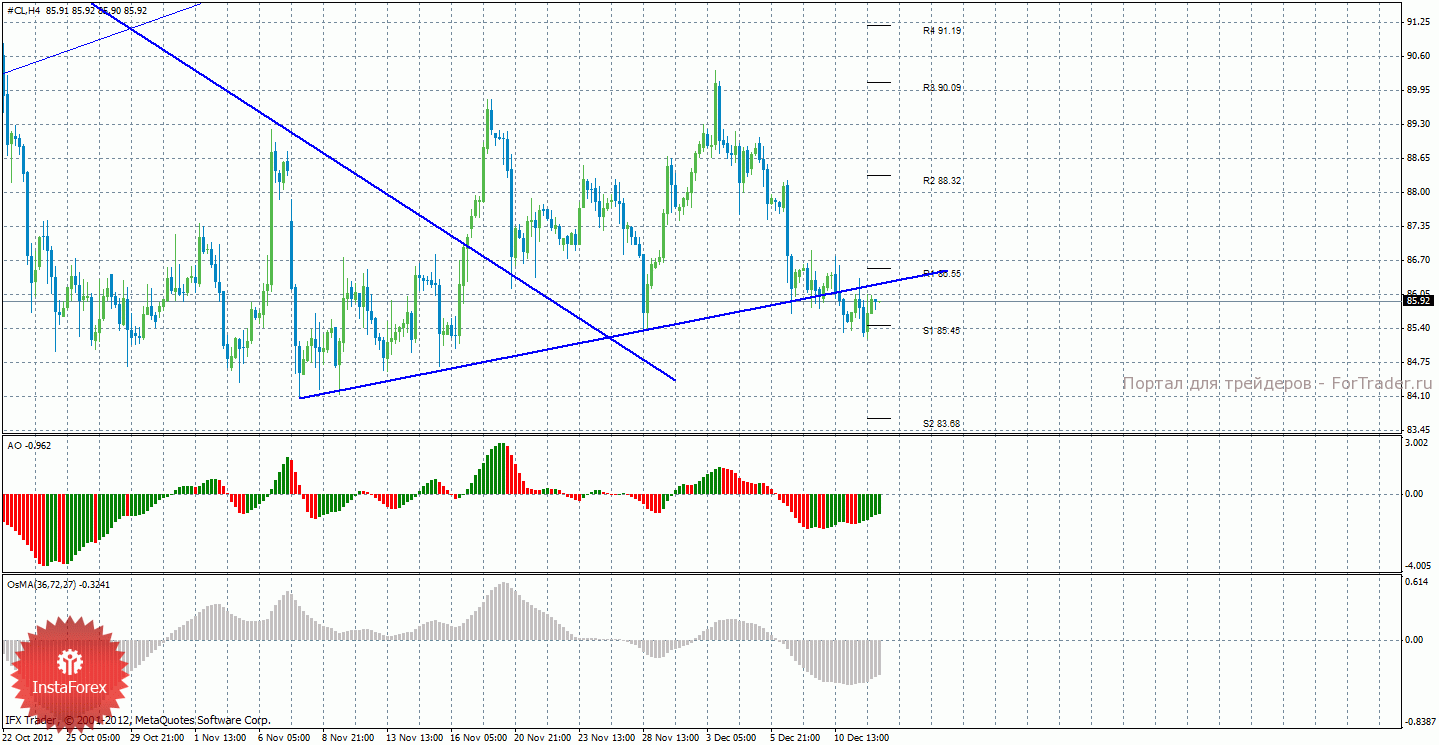Click the 13 Nov 13:00 time label
This screenshot has width=1439, height=745.
tap(414, 737)
